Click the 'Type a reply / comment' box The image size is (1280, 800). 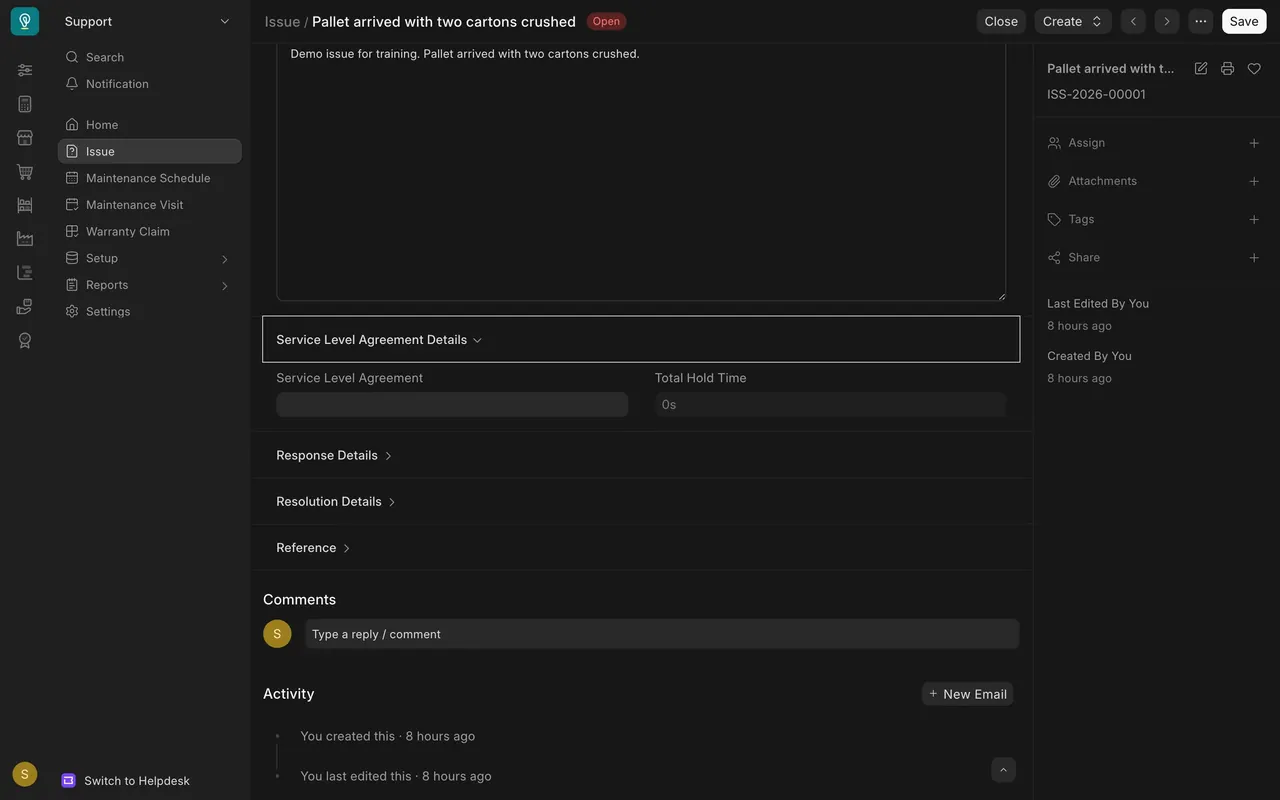click(662, 634)
